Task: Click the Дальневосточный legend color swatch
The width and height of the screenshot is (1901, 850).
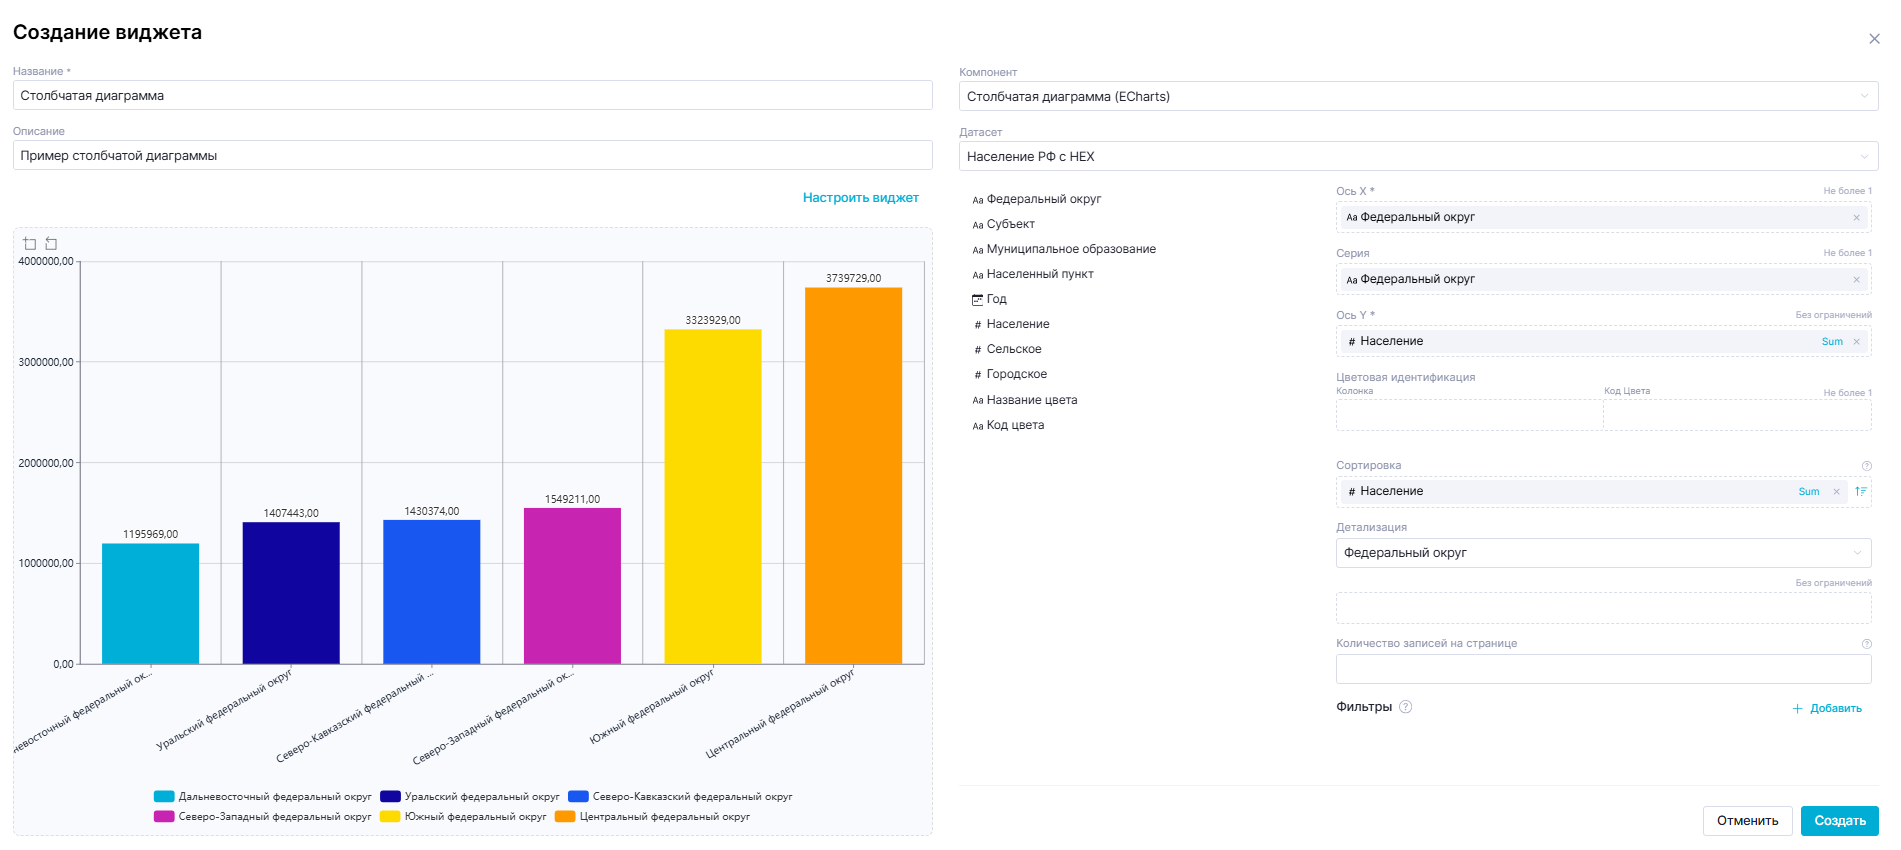Action: (164, 797)
